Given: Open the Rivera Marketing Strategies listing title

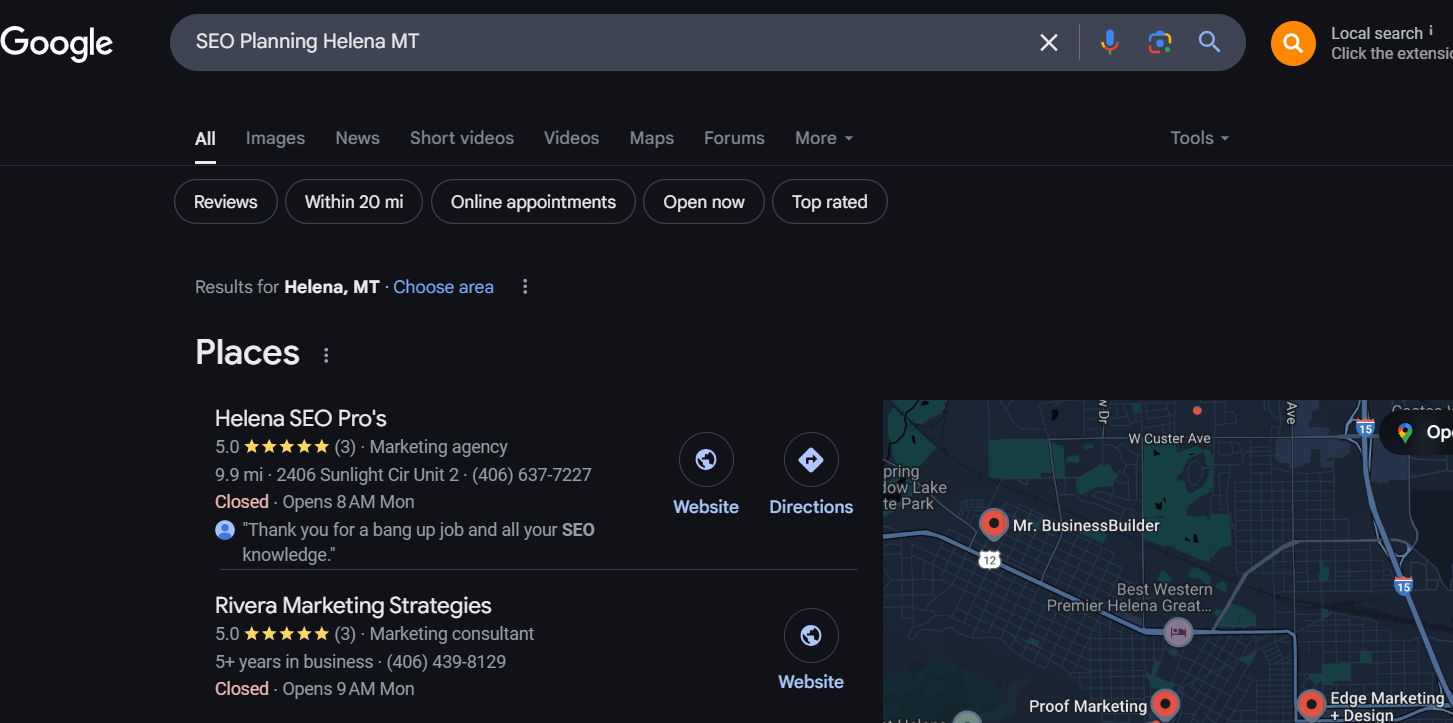Looking at the screenshot, I should click(353, 605).
